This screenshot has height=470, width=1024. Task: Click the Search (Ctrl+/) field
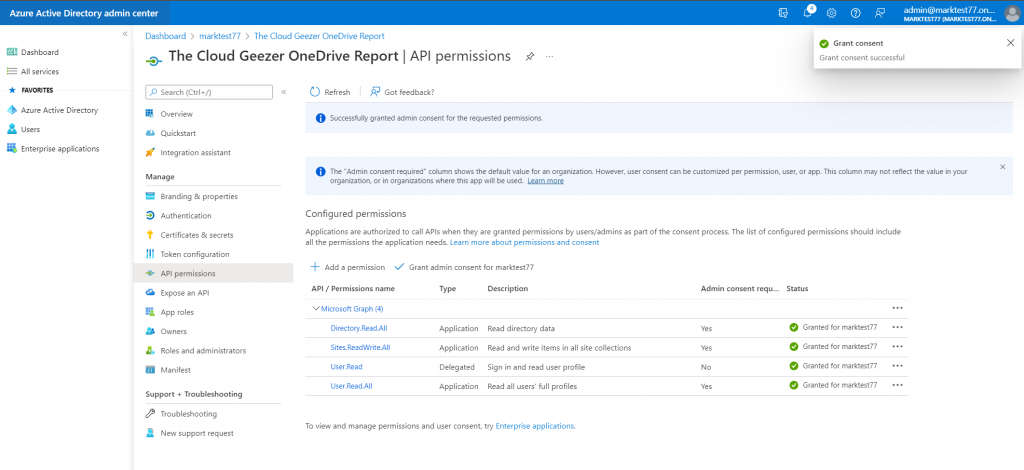tap(209, 92)
